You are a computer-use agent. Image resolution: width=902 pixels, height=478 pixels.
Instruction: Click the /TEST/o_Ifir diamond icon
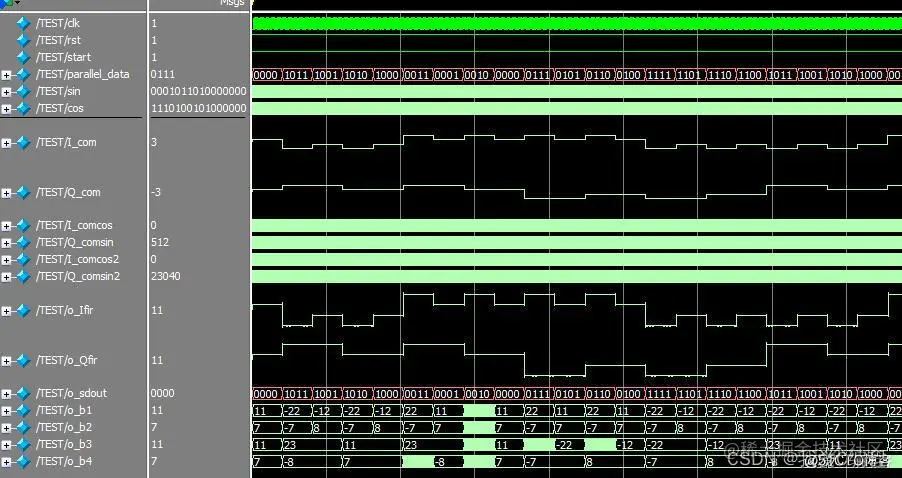(23, 310)
